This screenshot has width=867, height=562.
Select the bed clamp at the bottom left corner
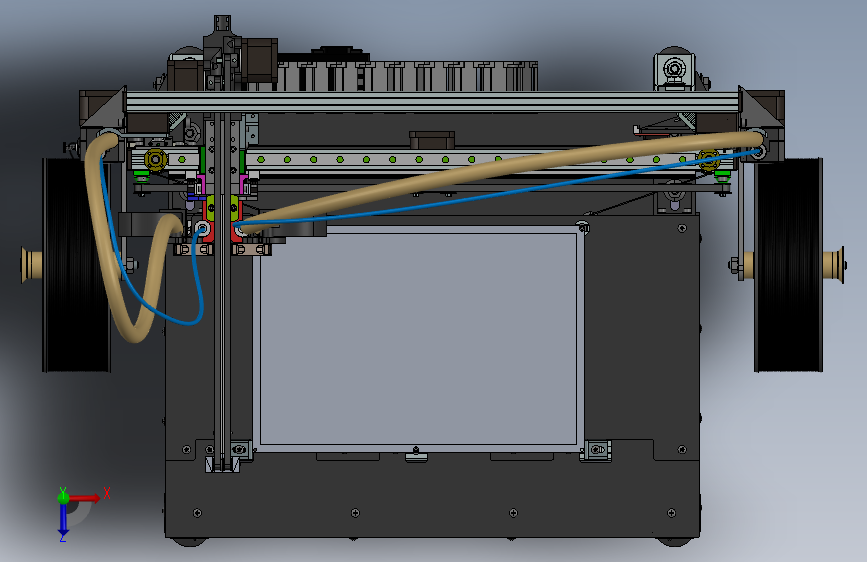click(x=239, y=449)
